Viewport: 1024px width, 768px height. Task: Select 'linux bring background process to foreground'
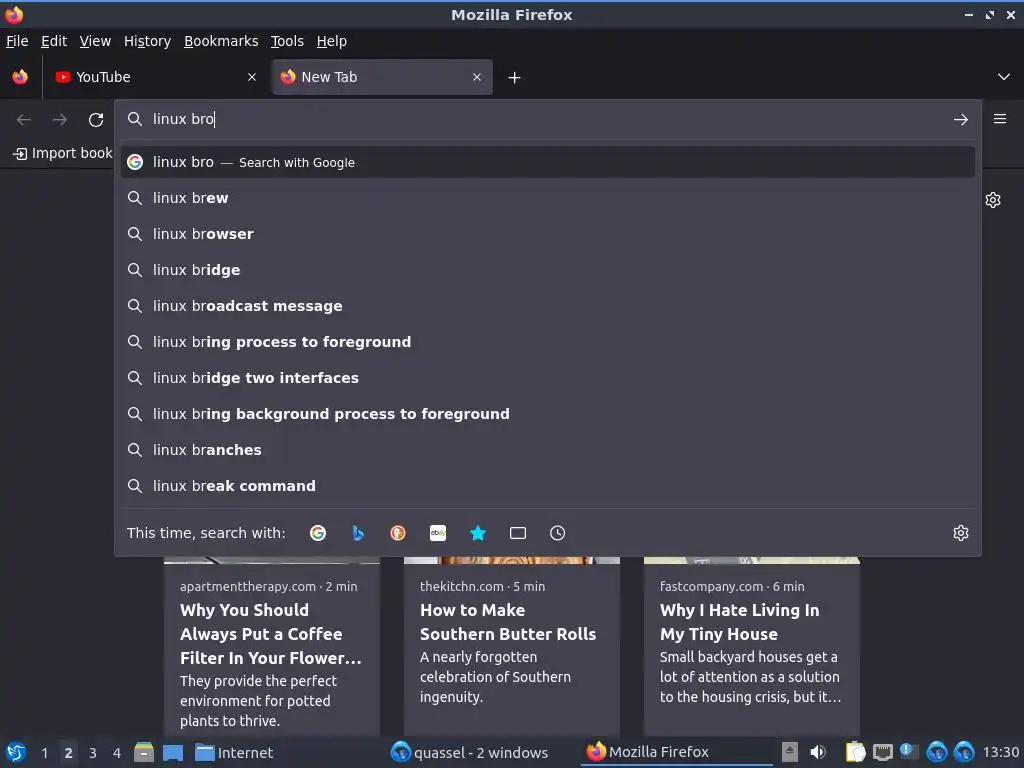(x=548, y=413)
